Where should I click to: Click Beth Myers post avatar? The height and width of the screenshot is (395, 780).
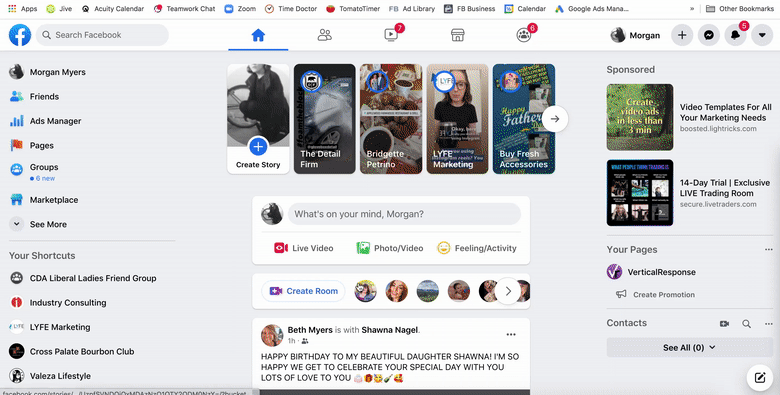point(272,335)
